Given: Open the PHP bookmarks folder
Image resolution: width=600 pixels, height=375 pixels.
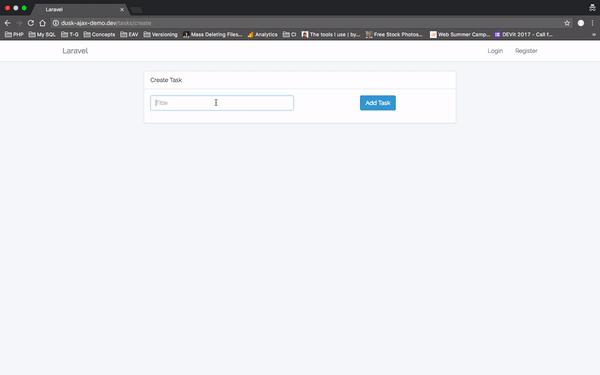Looking at the screenshot, I should 14,34.
